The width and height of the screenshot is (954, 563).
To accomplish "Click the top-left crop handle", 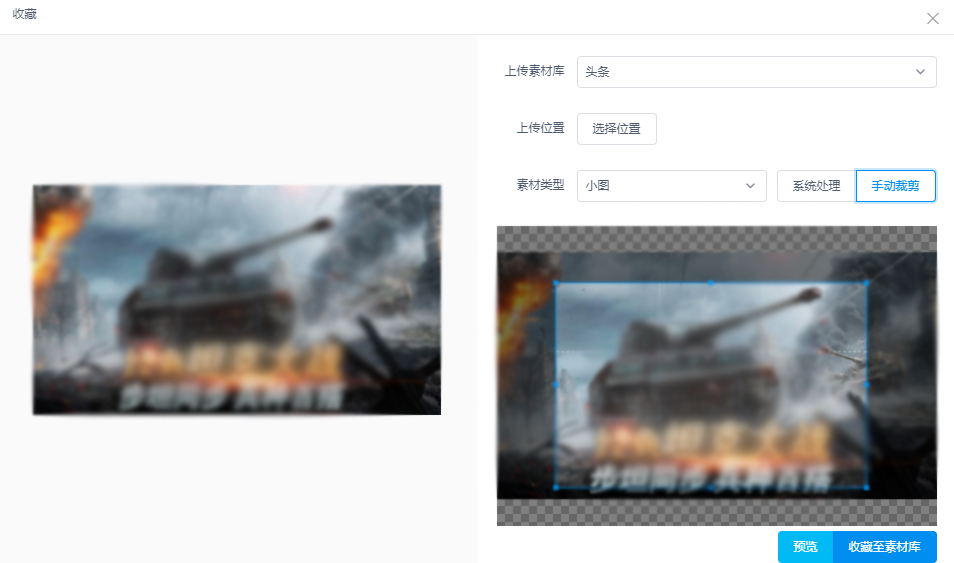I will (555, 282).
